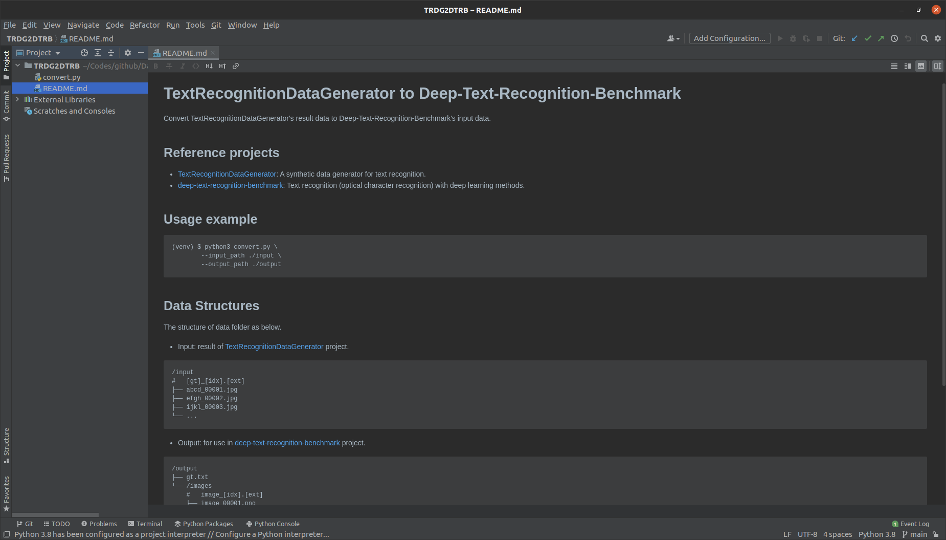The width and height of the screenshot is (946, 540).
Task: Follow the deep-text-recognition-benchmark link in Output bullet
Action: pyautogui.click(x=287, y=443)
